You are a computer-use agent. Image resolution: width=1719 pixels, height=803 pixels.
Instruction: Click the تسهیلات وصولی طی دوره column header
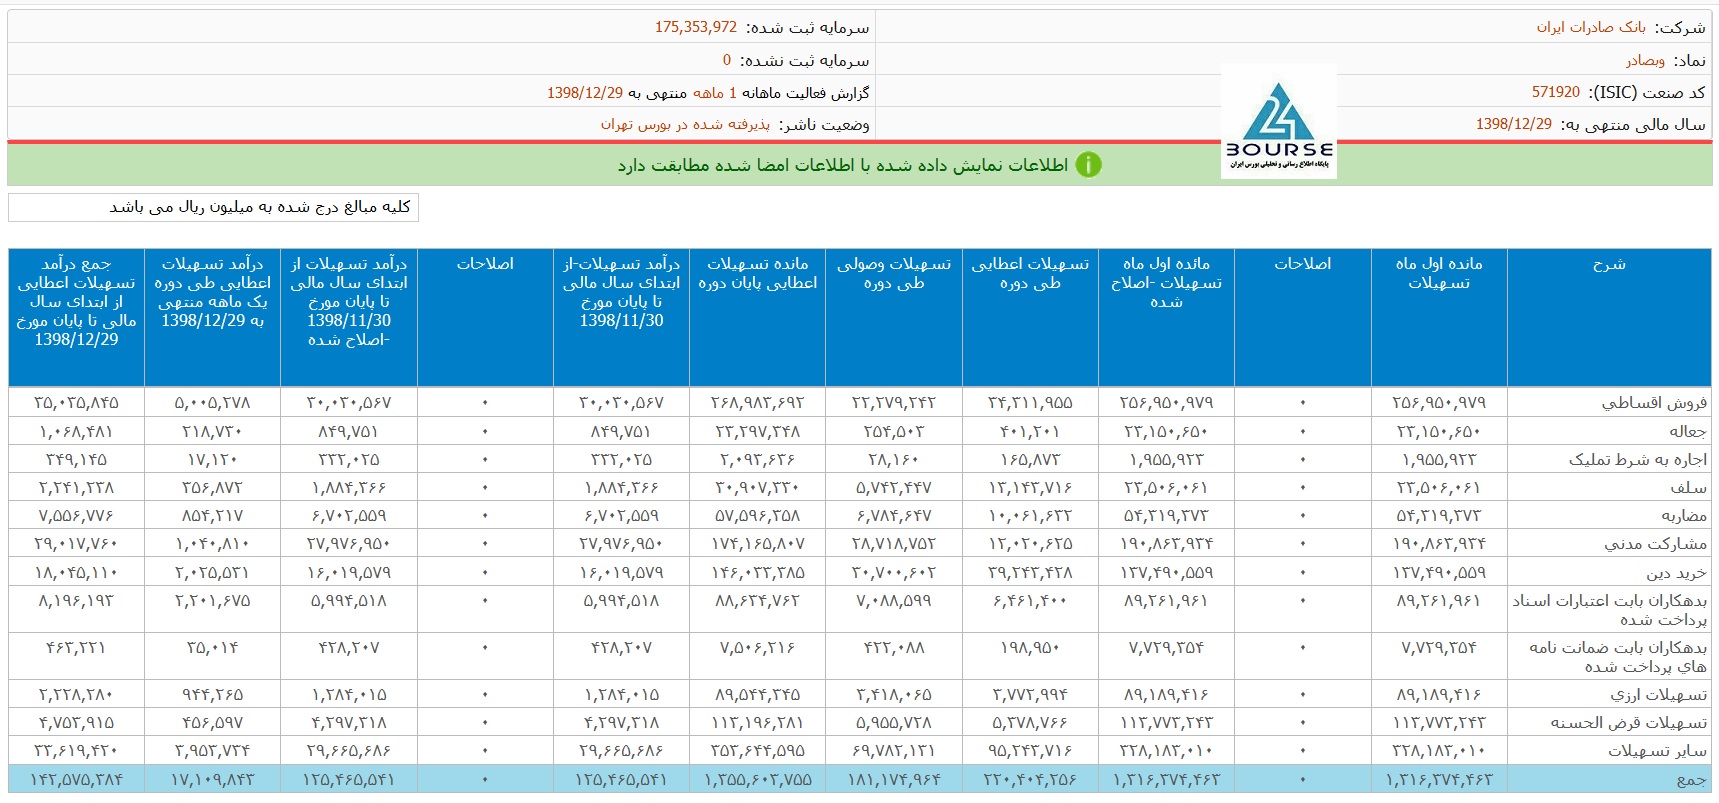point(894,273)
